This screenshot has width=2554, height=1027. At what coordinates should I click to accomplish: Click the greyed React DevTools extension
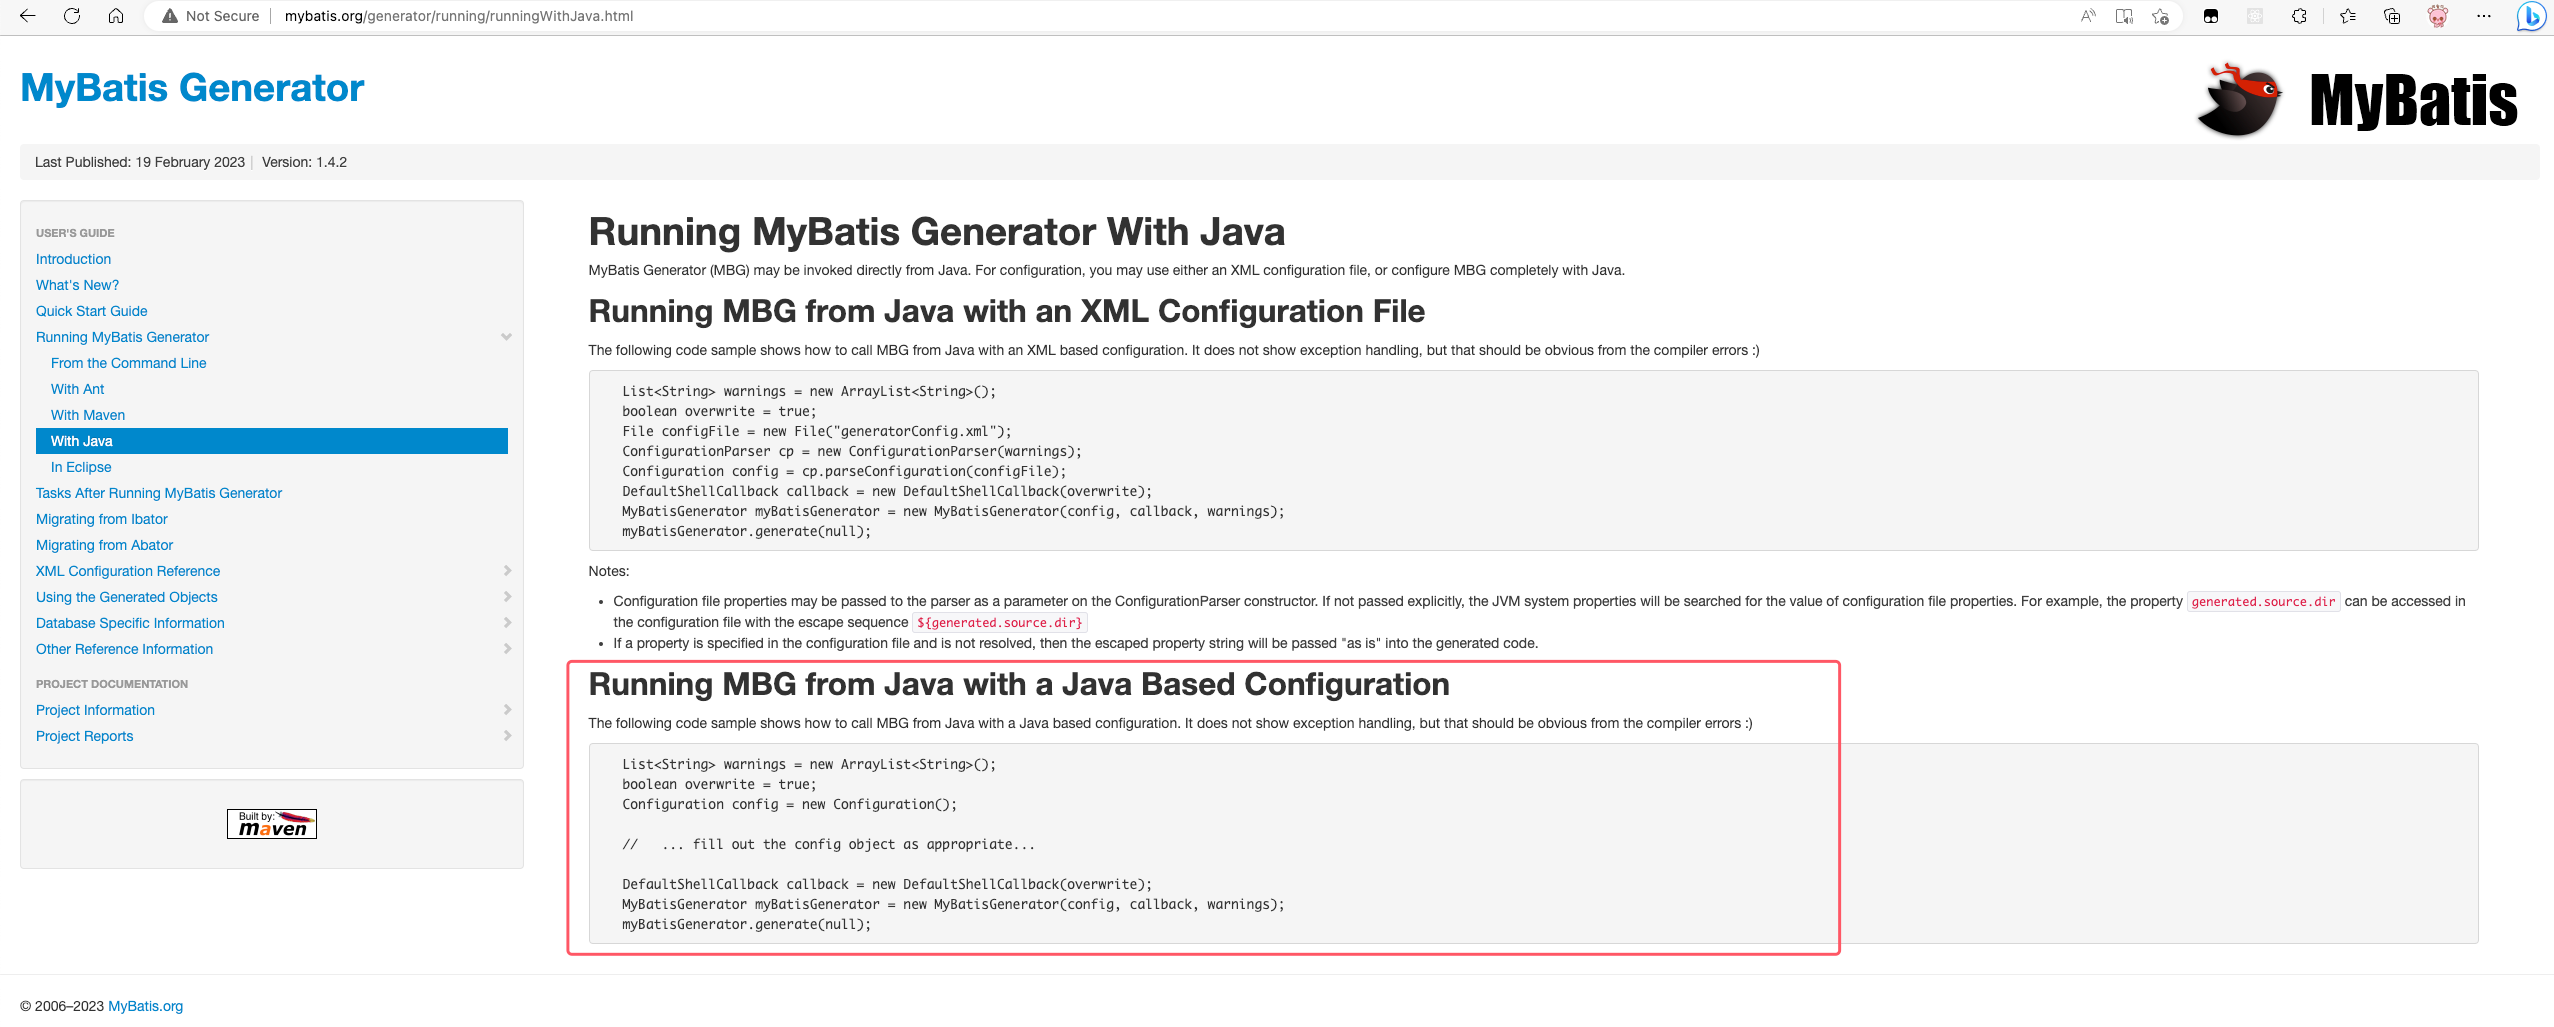[2255, 16]
